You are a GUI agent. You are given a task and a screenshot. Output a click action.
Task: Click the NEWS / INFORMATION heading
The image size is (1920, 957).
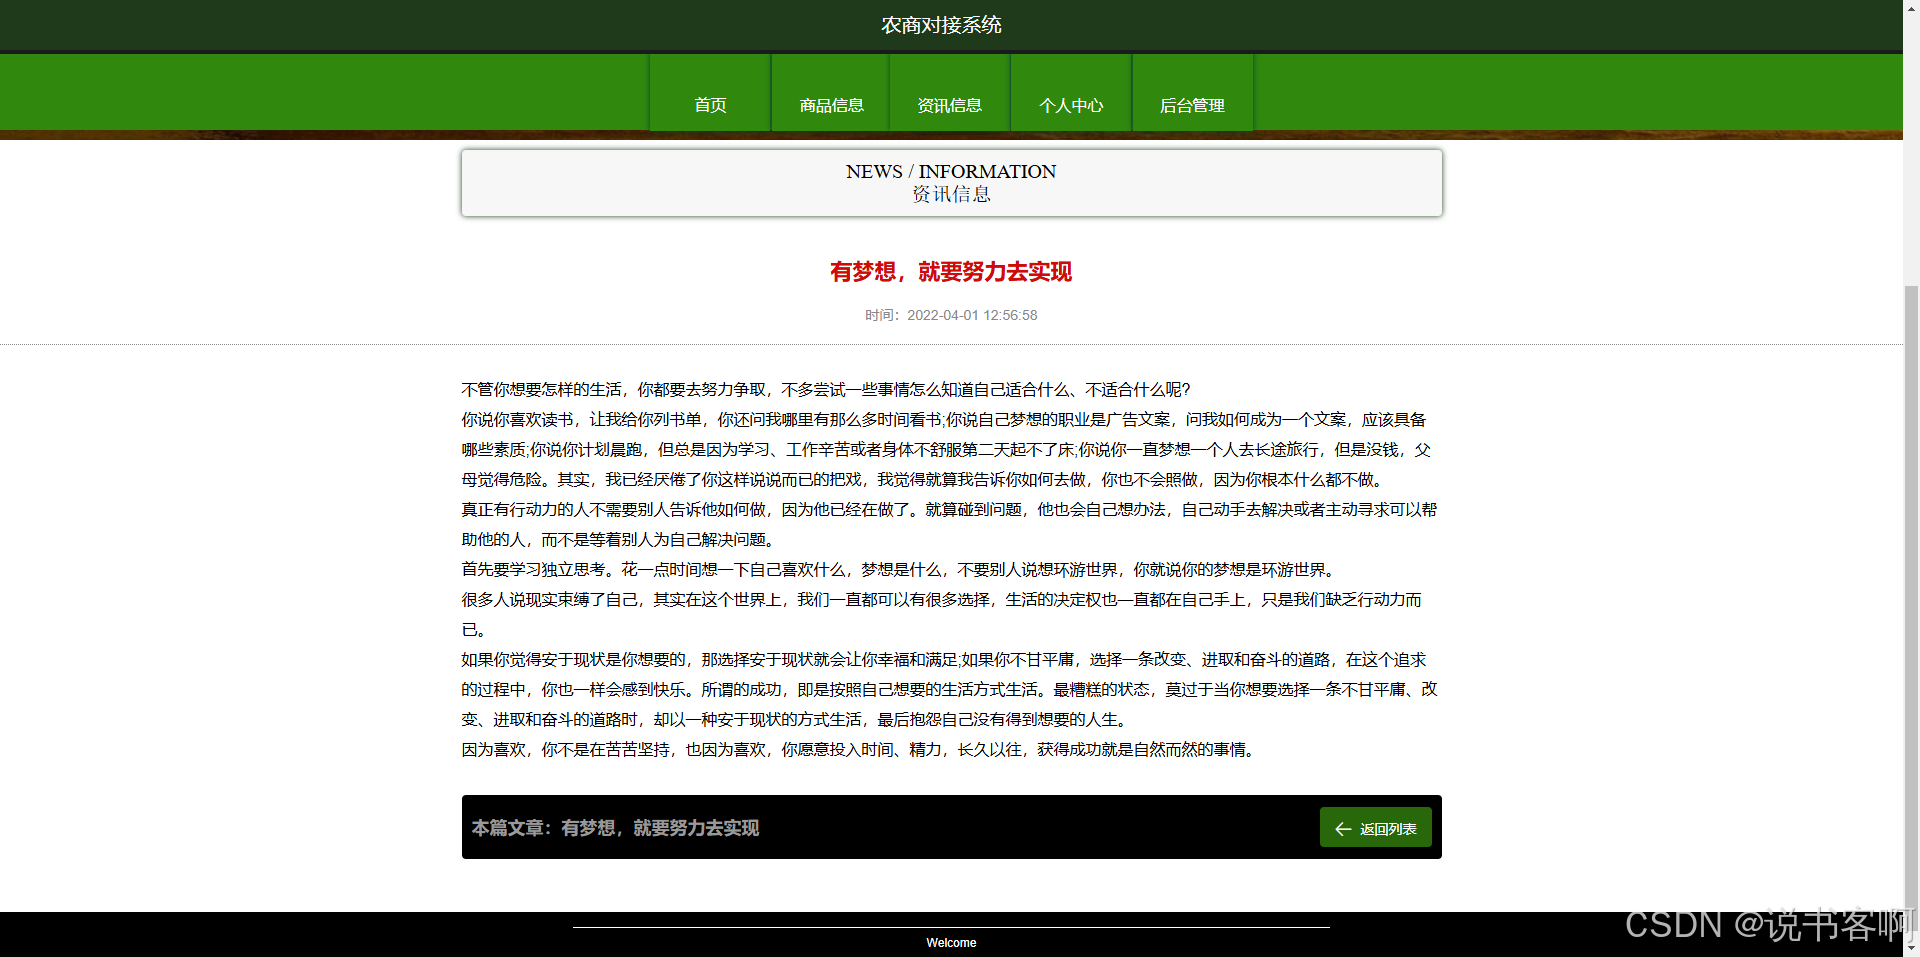pyautogui.click(x=951, y=171)
